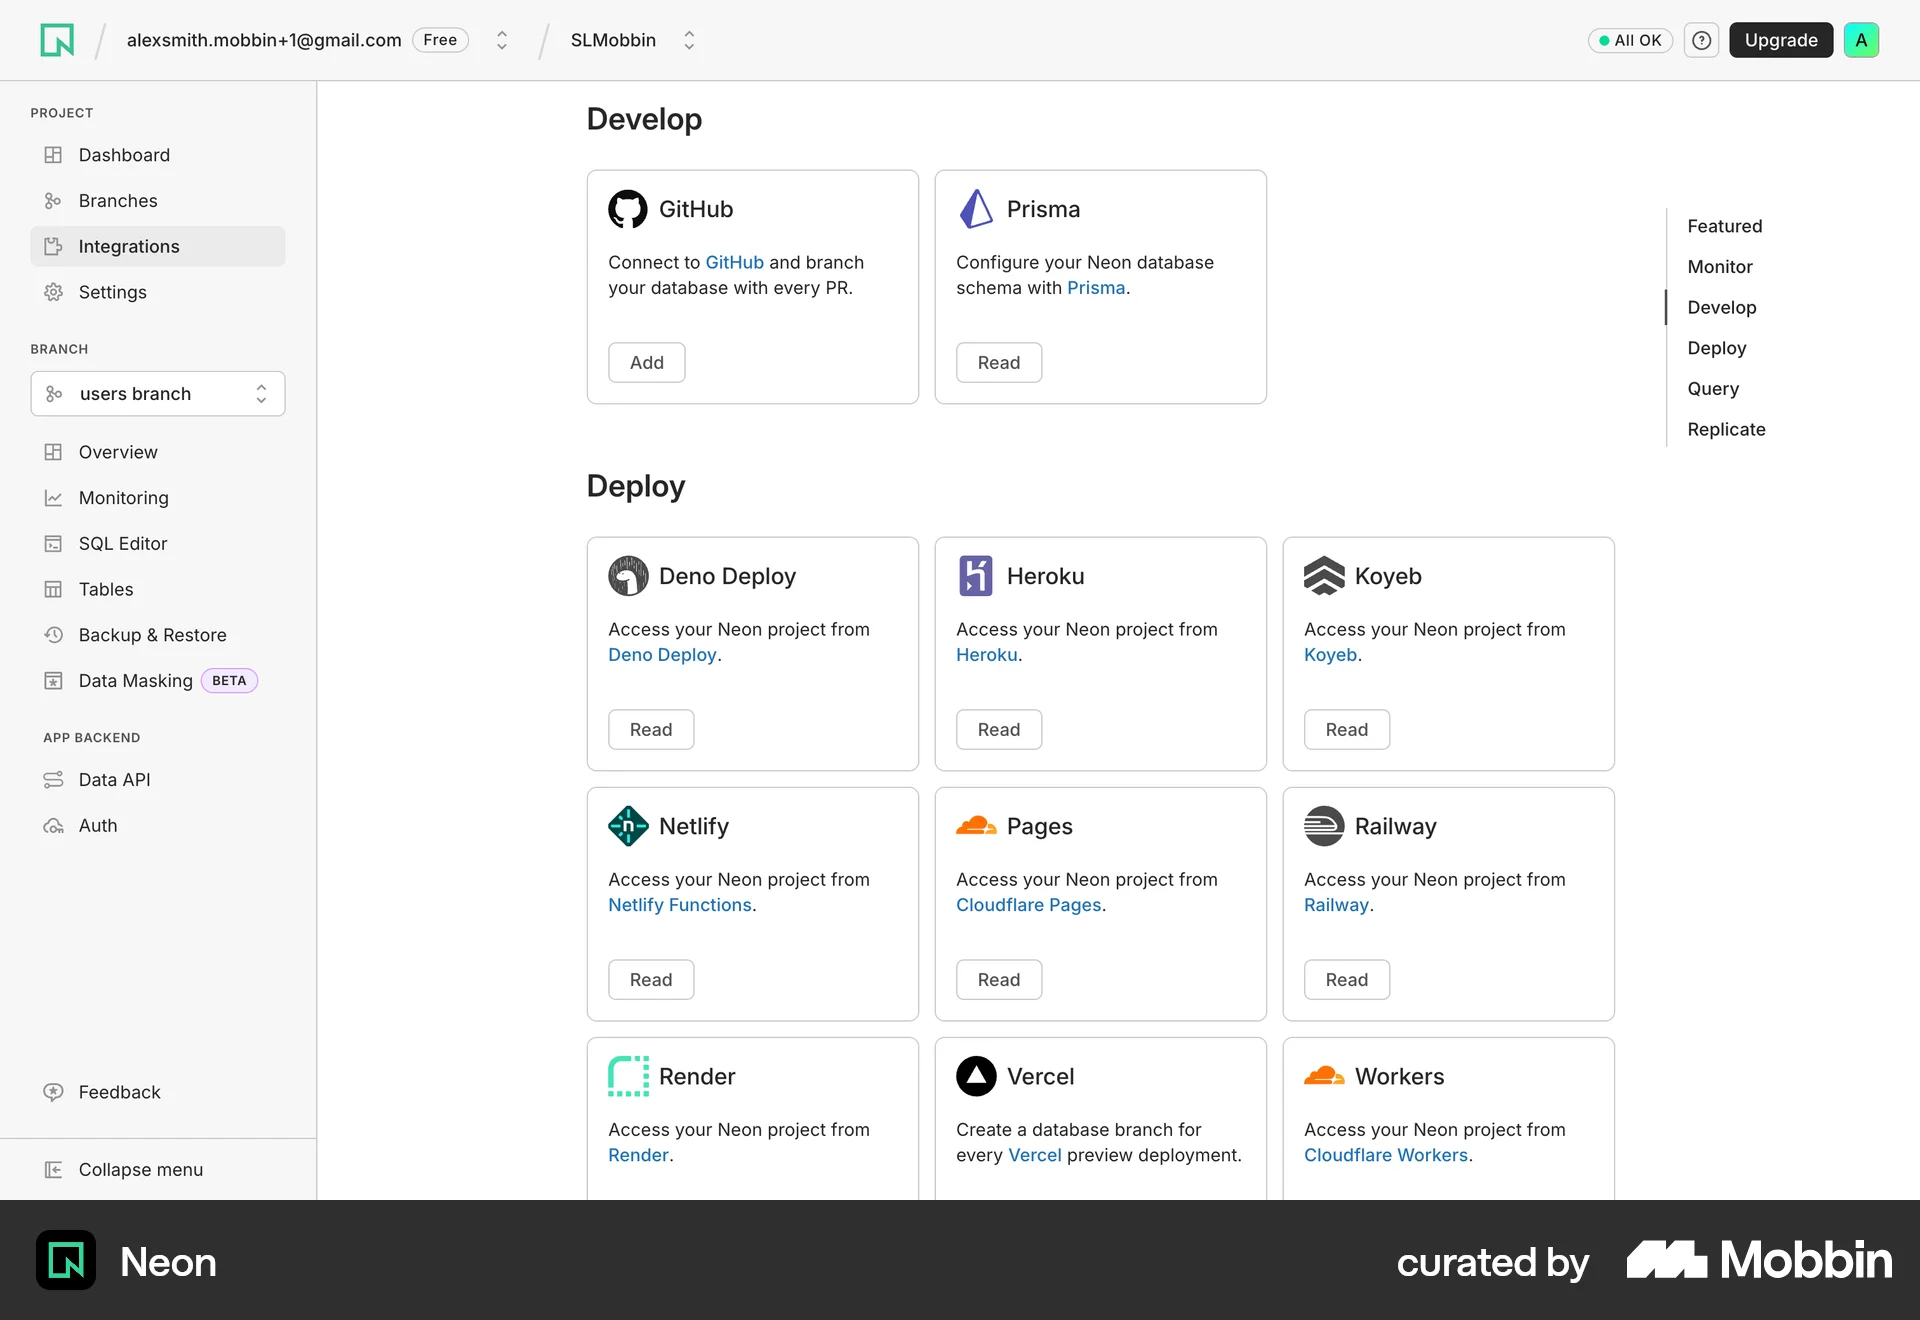Open the SQL Editor

pyautogui.click(x=158, y=544)
